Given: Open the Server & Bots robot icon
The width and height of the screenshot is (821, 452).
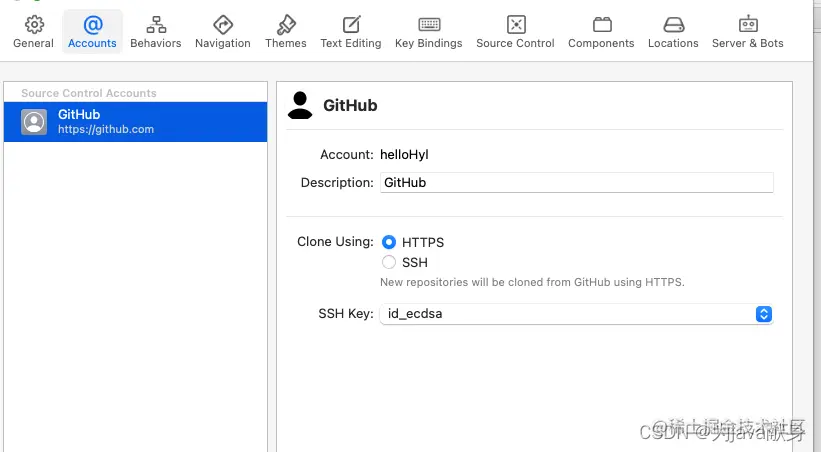Looking at the screenshot, I should (748, 24).
